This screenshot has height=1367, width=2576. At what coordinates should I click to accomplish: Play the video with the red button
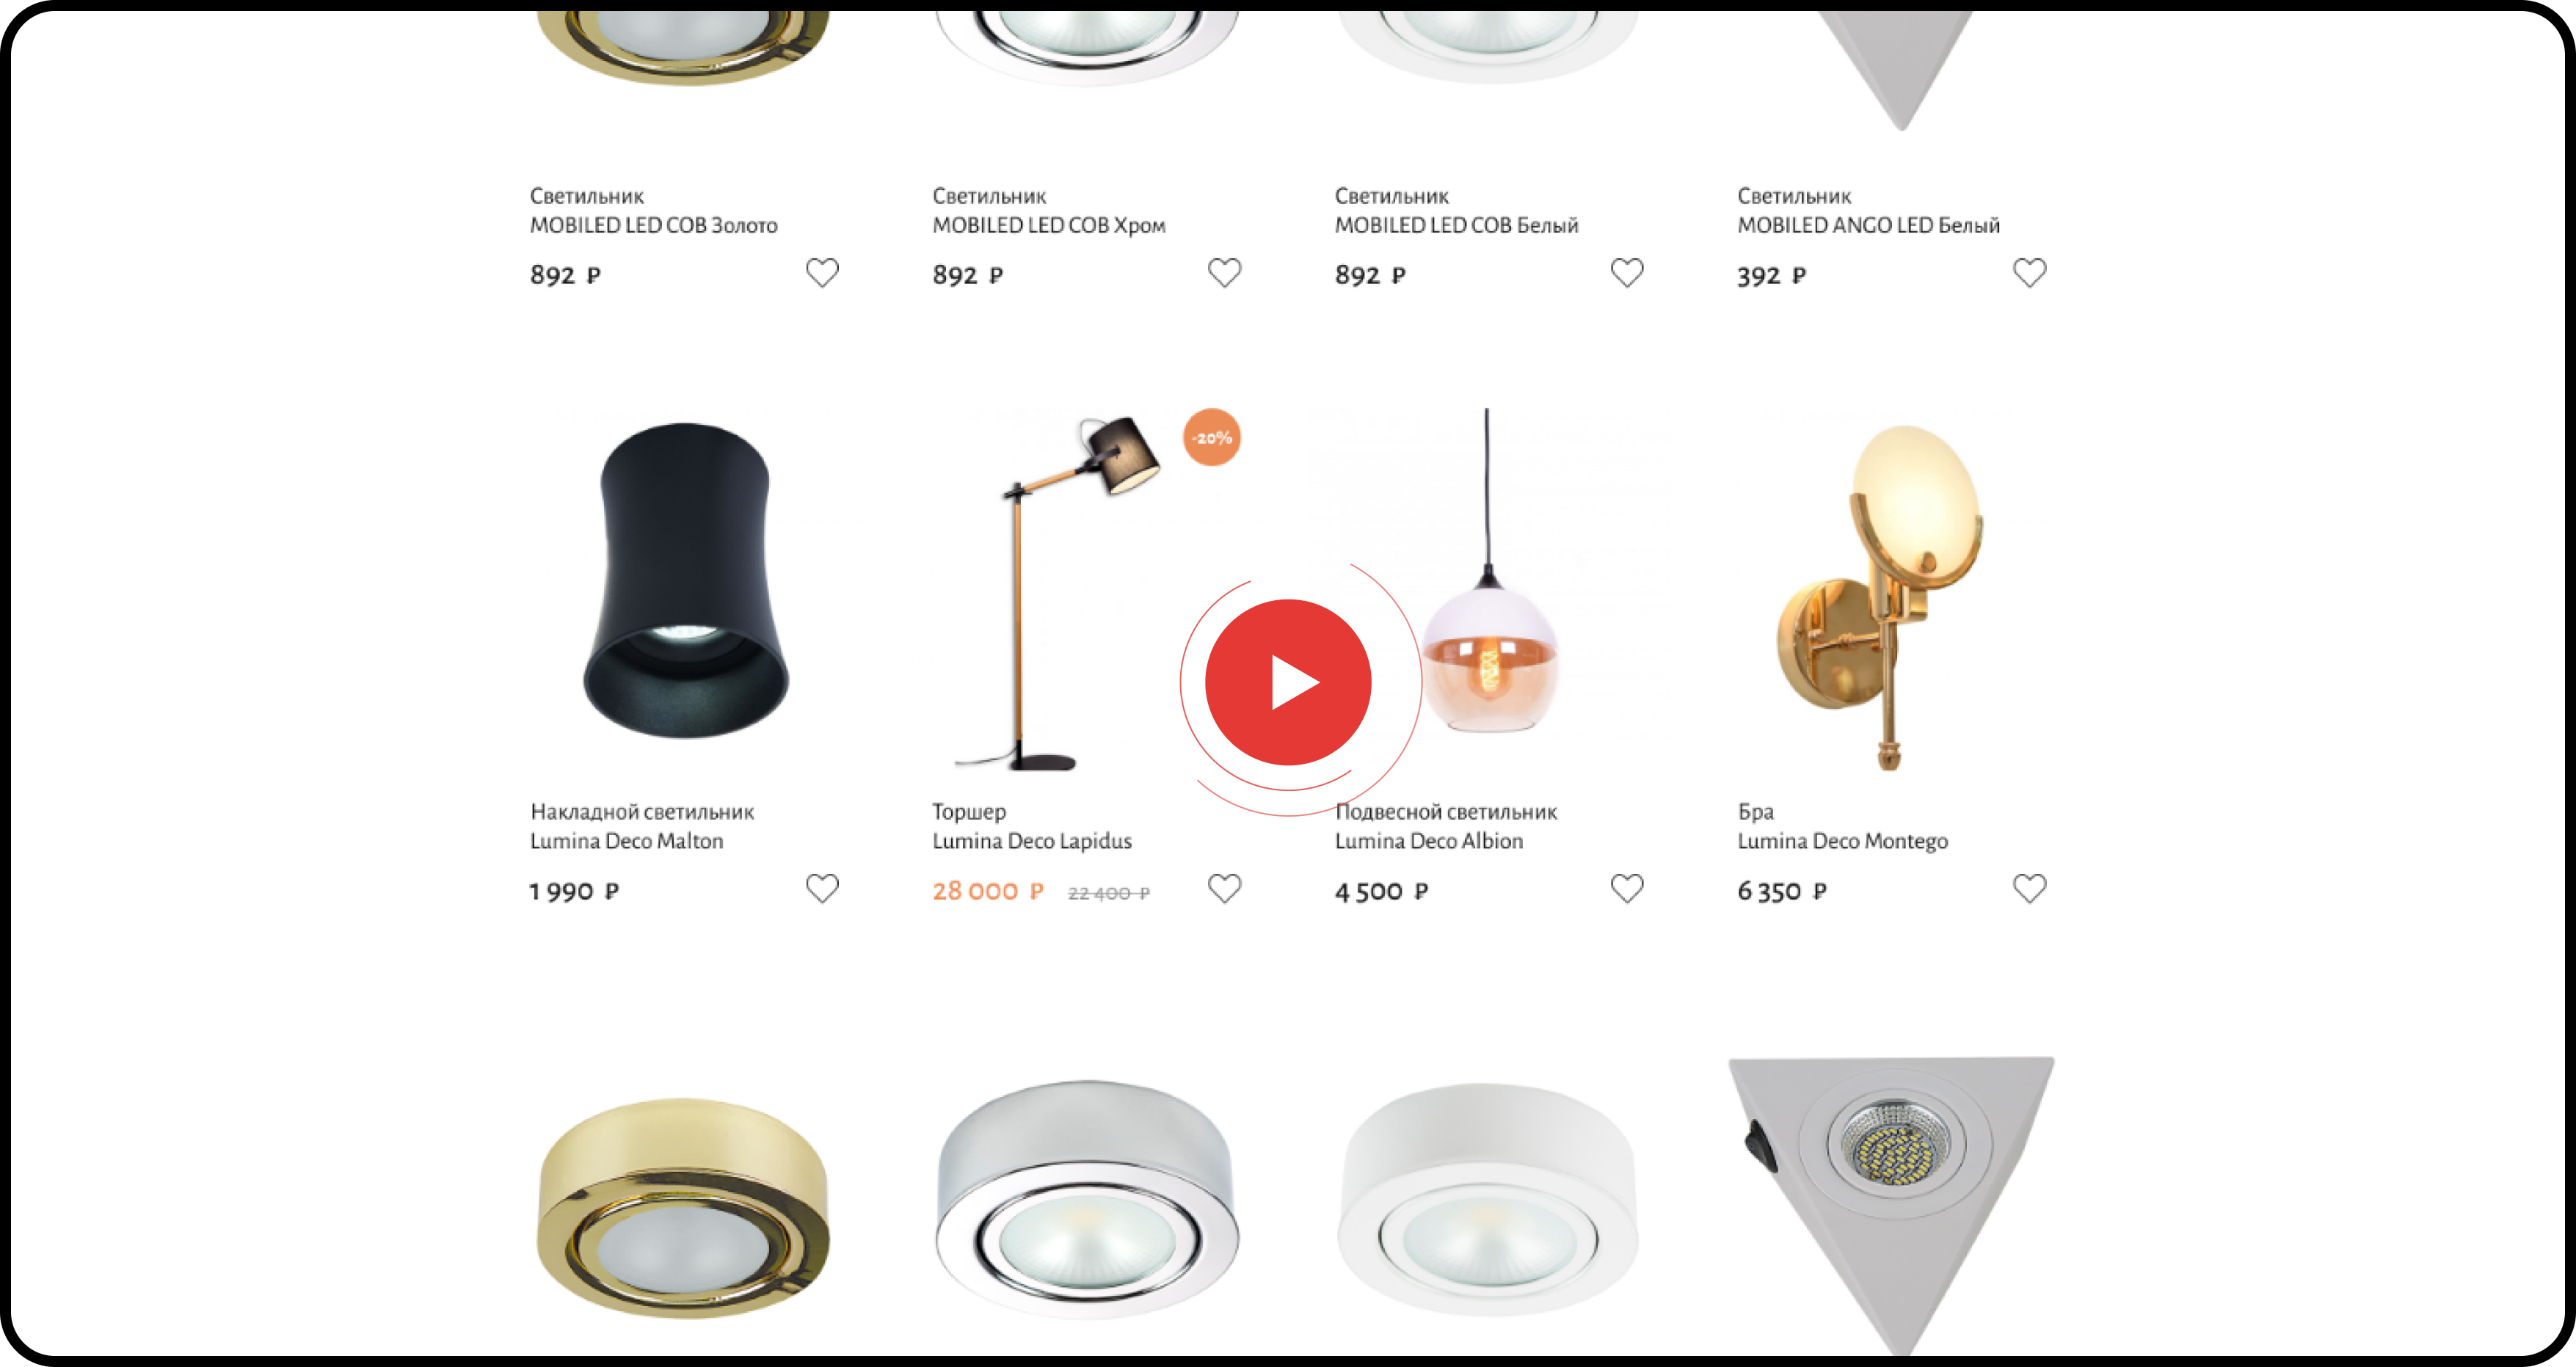pyautogui.click(x=1288, y=682)
